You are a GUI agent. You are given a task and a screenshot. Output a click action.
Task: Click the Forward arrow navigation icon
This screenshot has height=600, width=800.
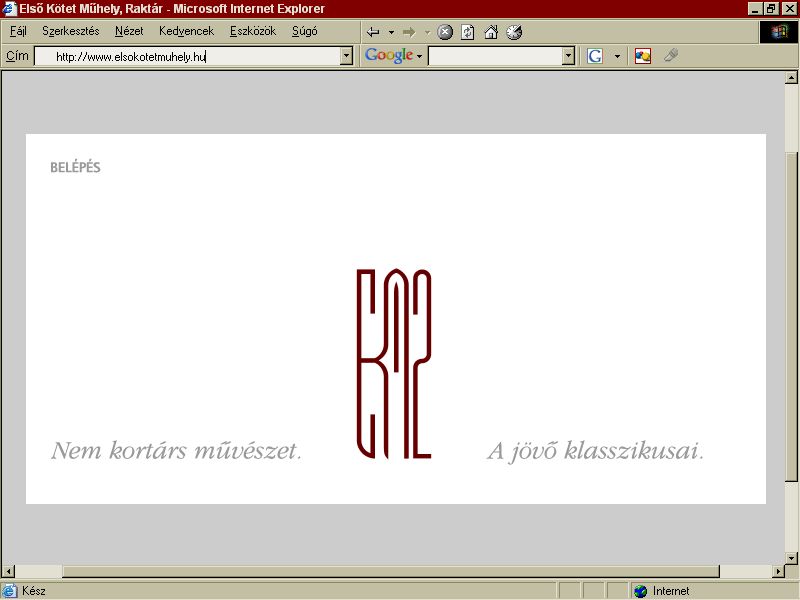409,32
